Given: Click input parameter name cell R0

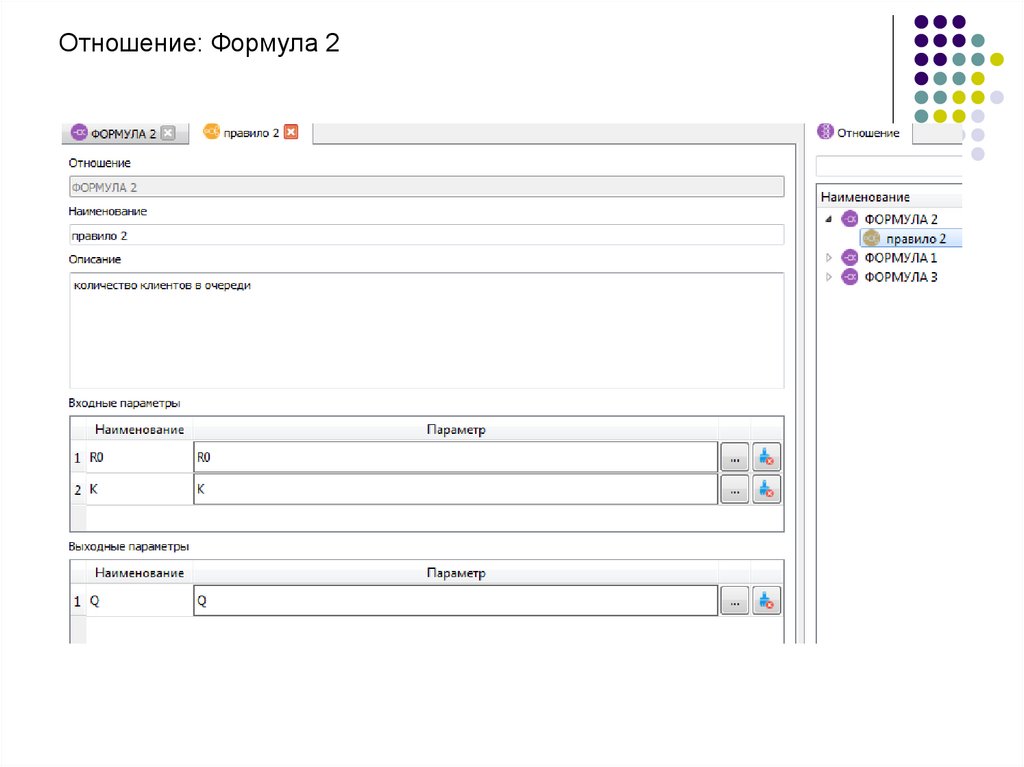Looking at the screenshot, I should click(x=139, y=457).
